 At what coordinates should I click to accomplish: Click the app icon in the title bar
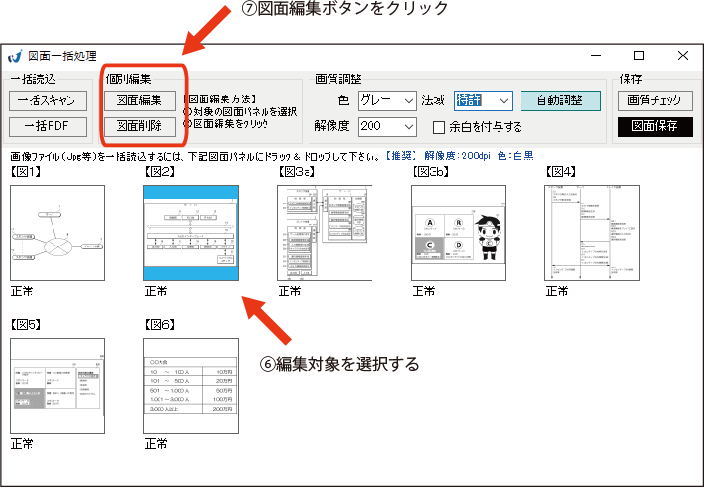coord(14,56)
